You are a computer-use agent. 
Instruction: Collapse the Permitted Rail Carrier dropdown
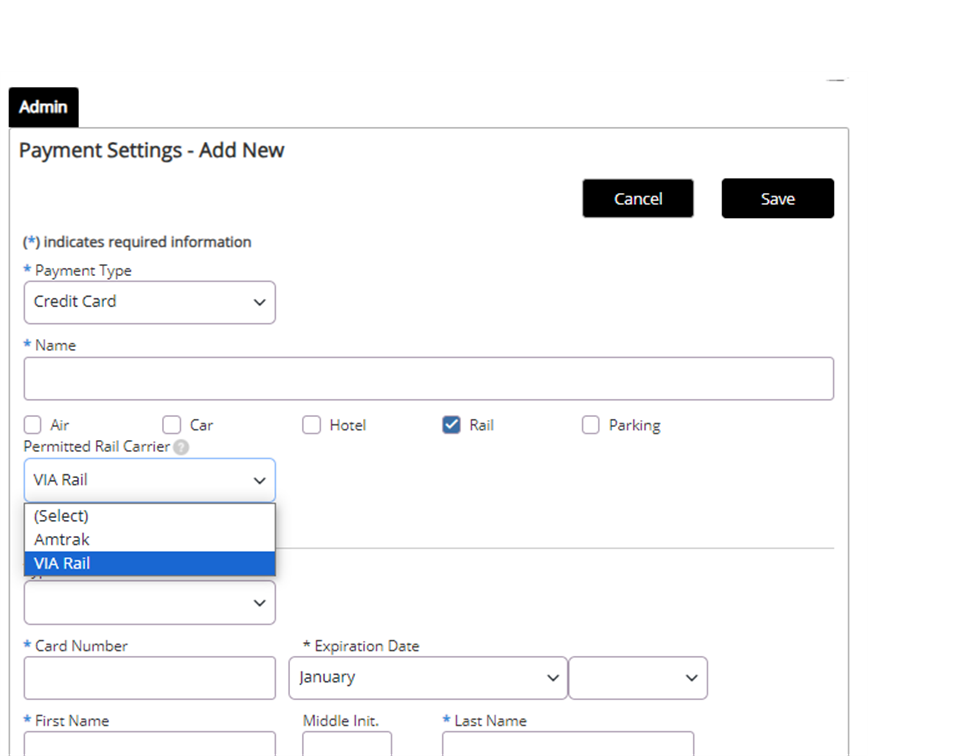click(x=150, y=480)
